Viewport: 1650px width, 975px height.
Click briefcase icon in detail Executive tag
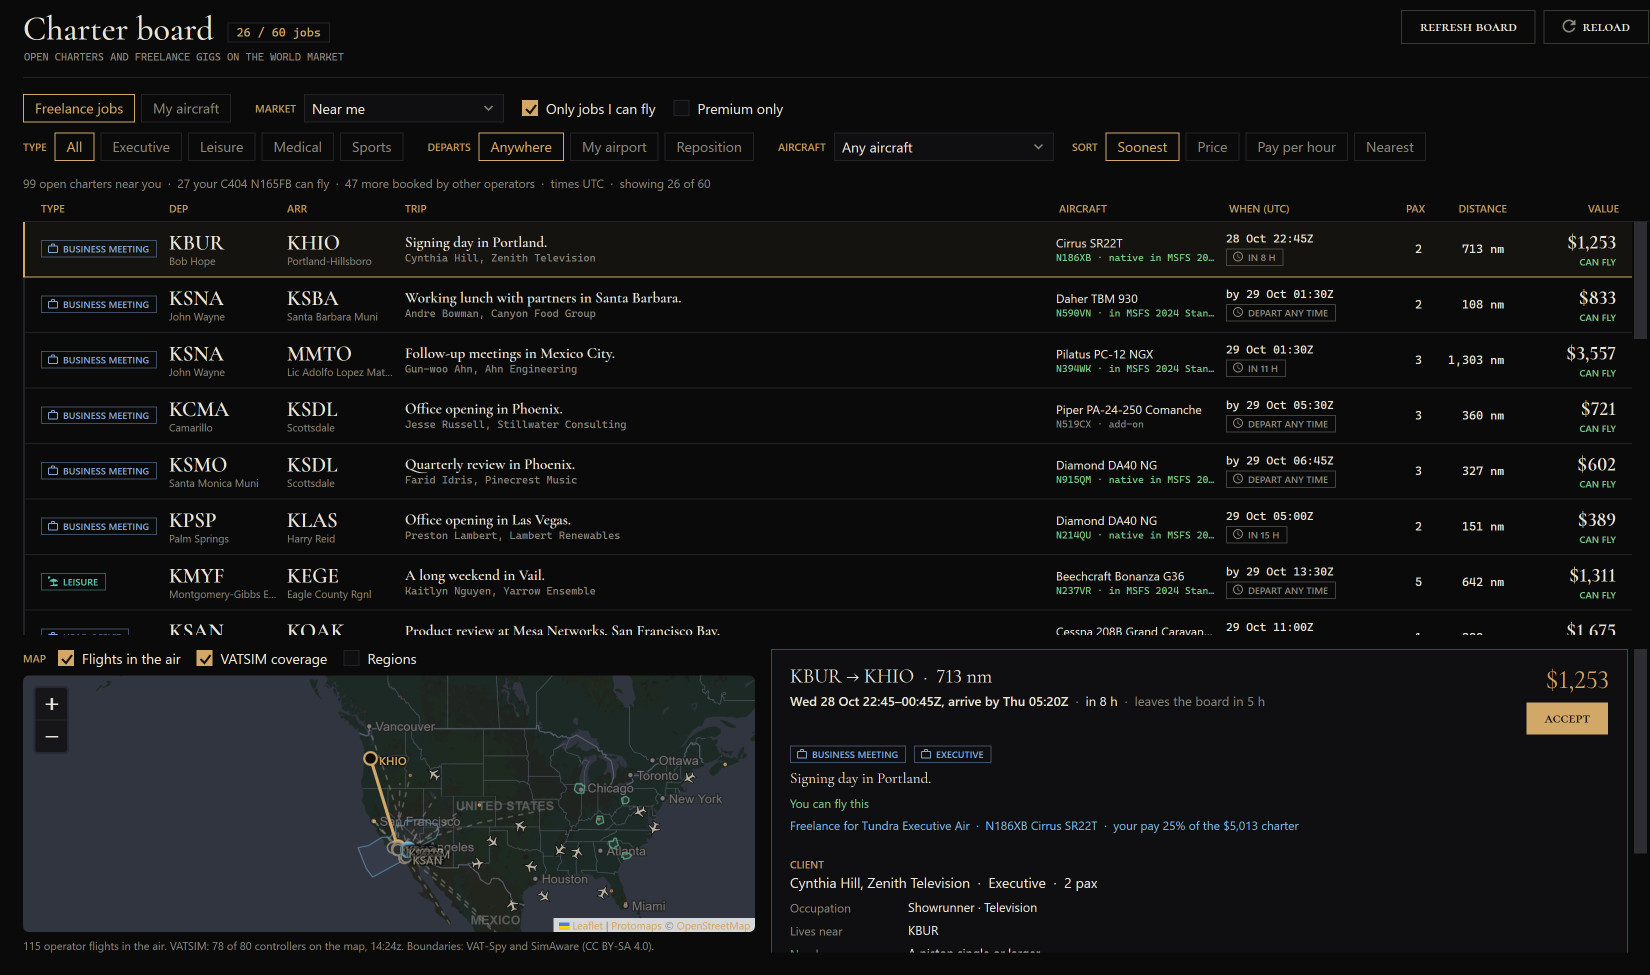pyautogui.click(x=926, y=754)
